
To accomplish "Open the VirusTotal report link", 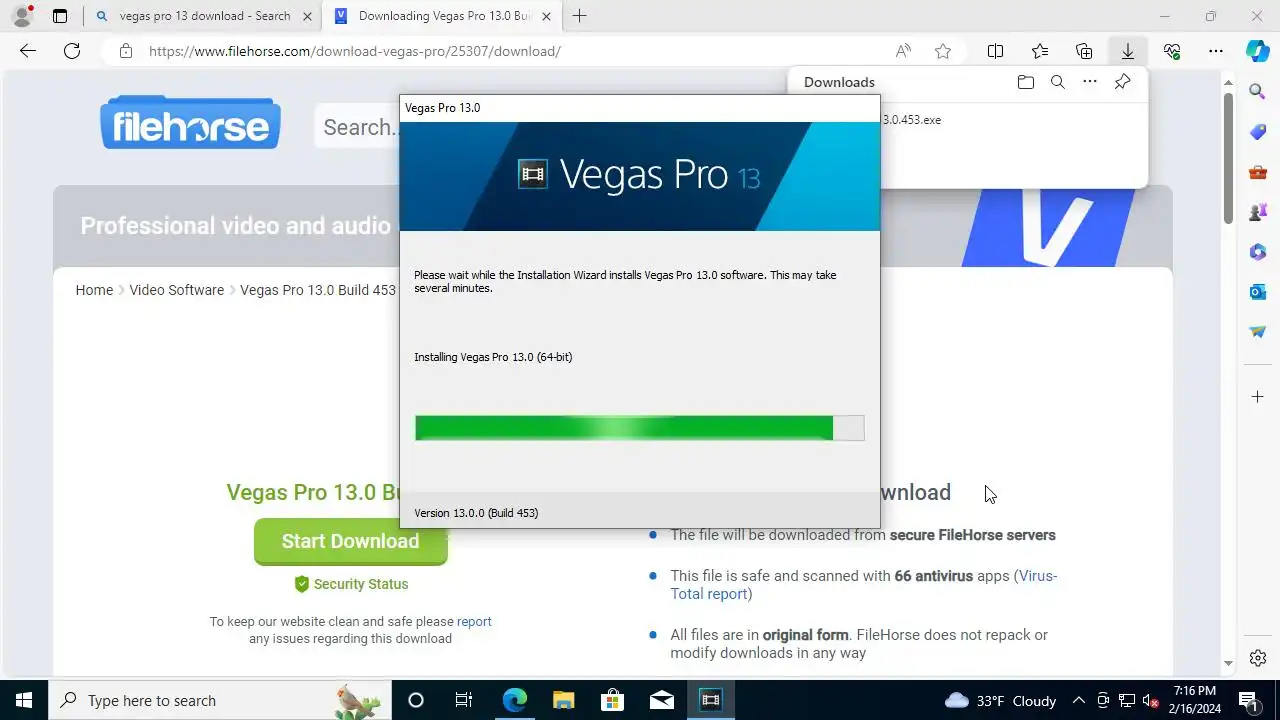I will (x=864, y=585).
